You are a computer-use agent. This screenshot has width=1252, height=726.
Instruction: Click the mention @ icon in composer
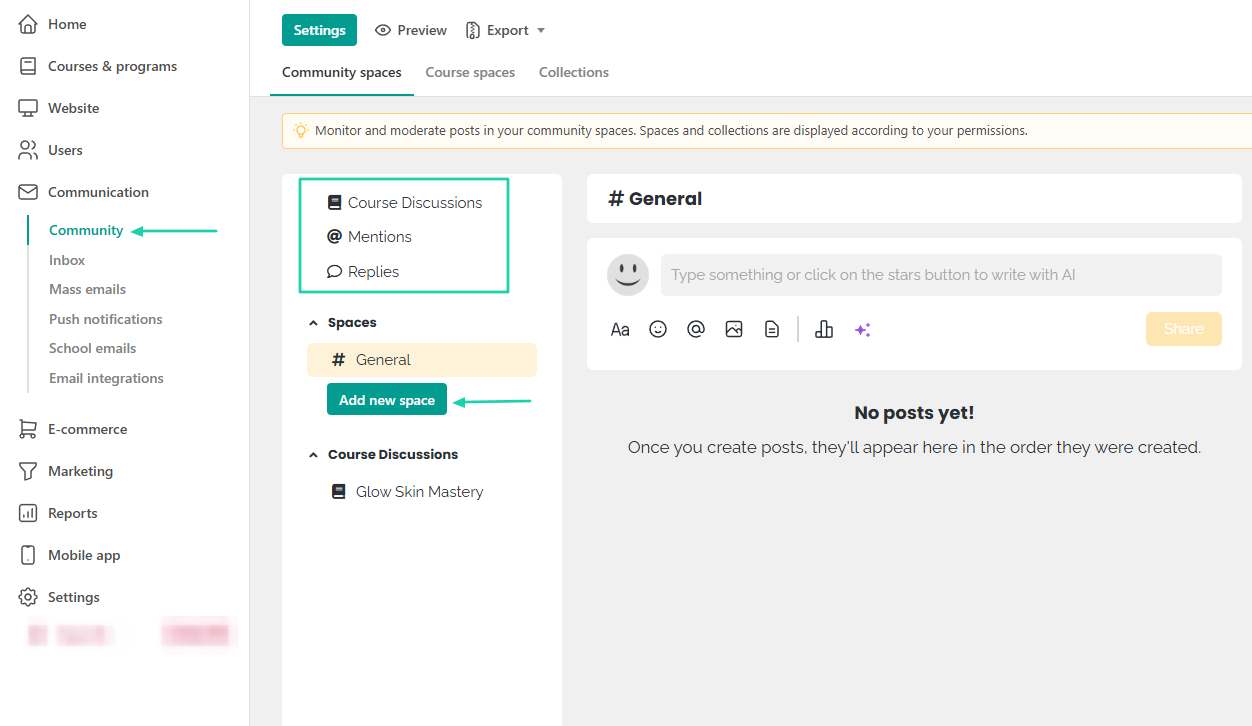coord(696,329)
